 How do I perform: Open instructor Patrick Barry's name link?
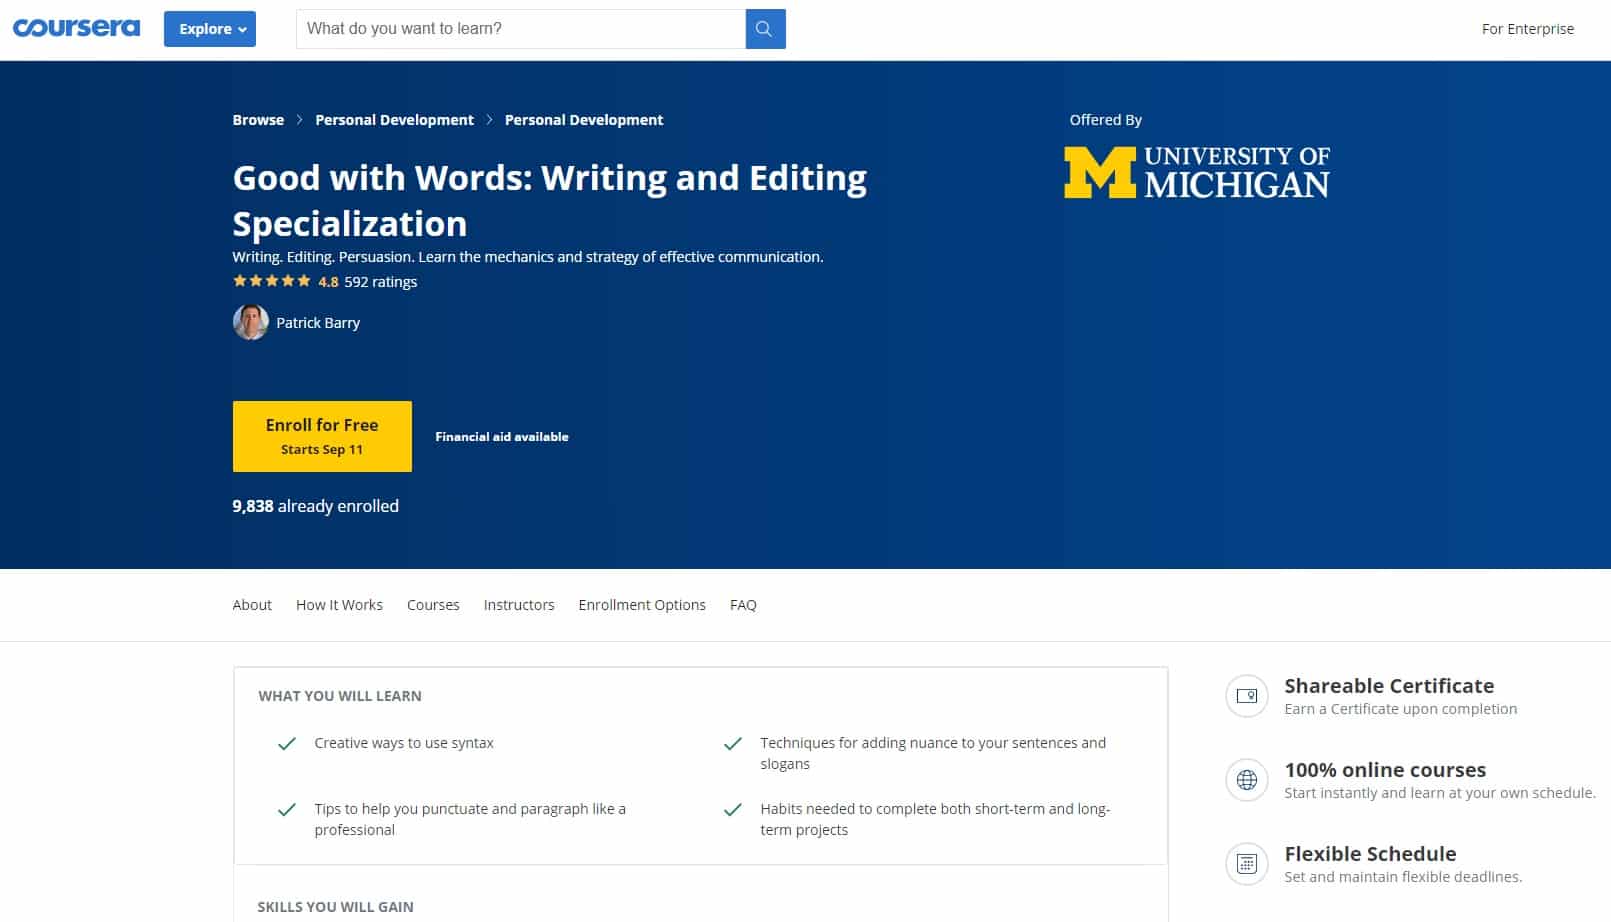(318, 323)
